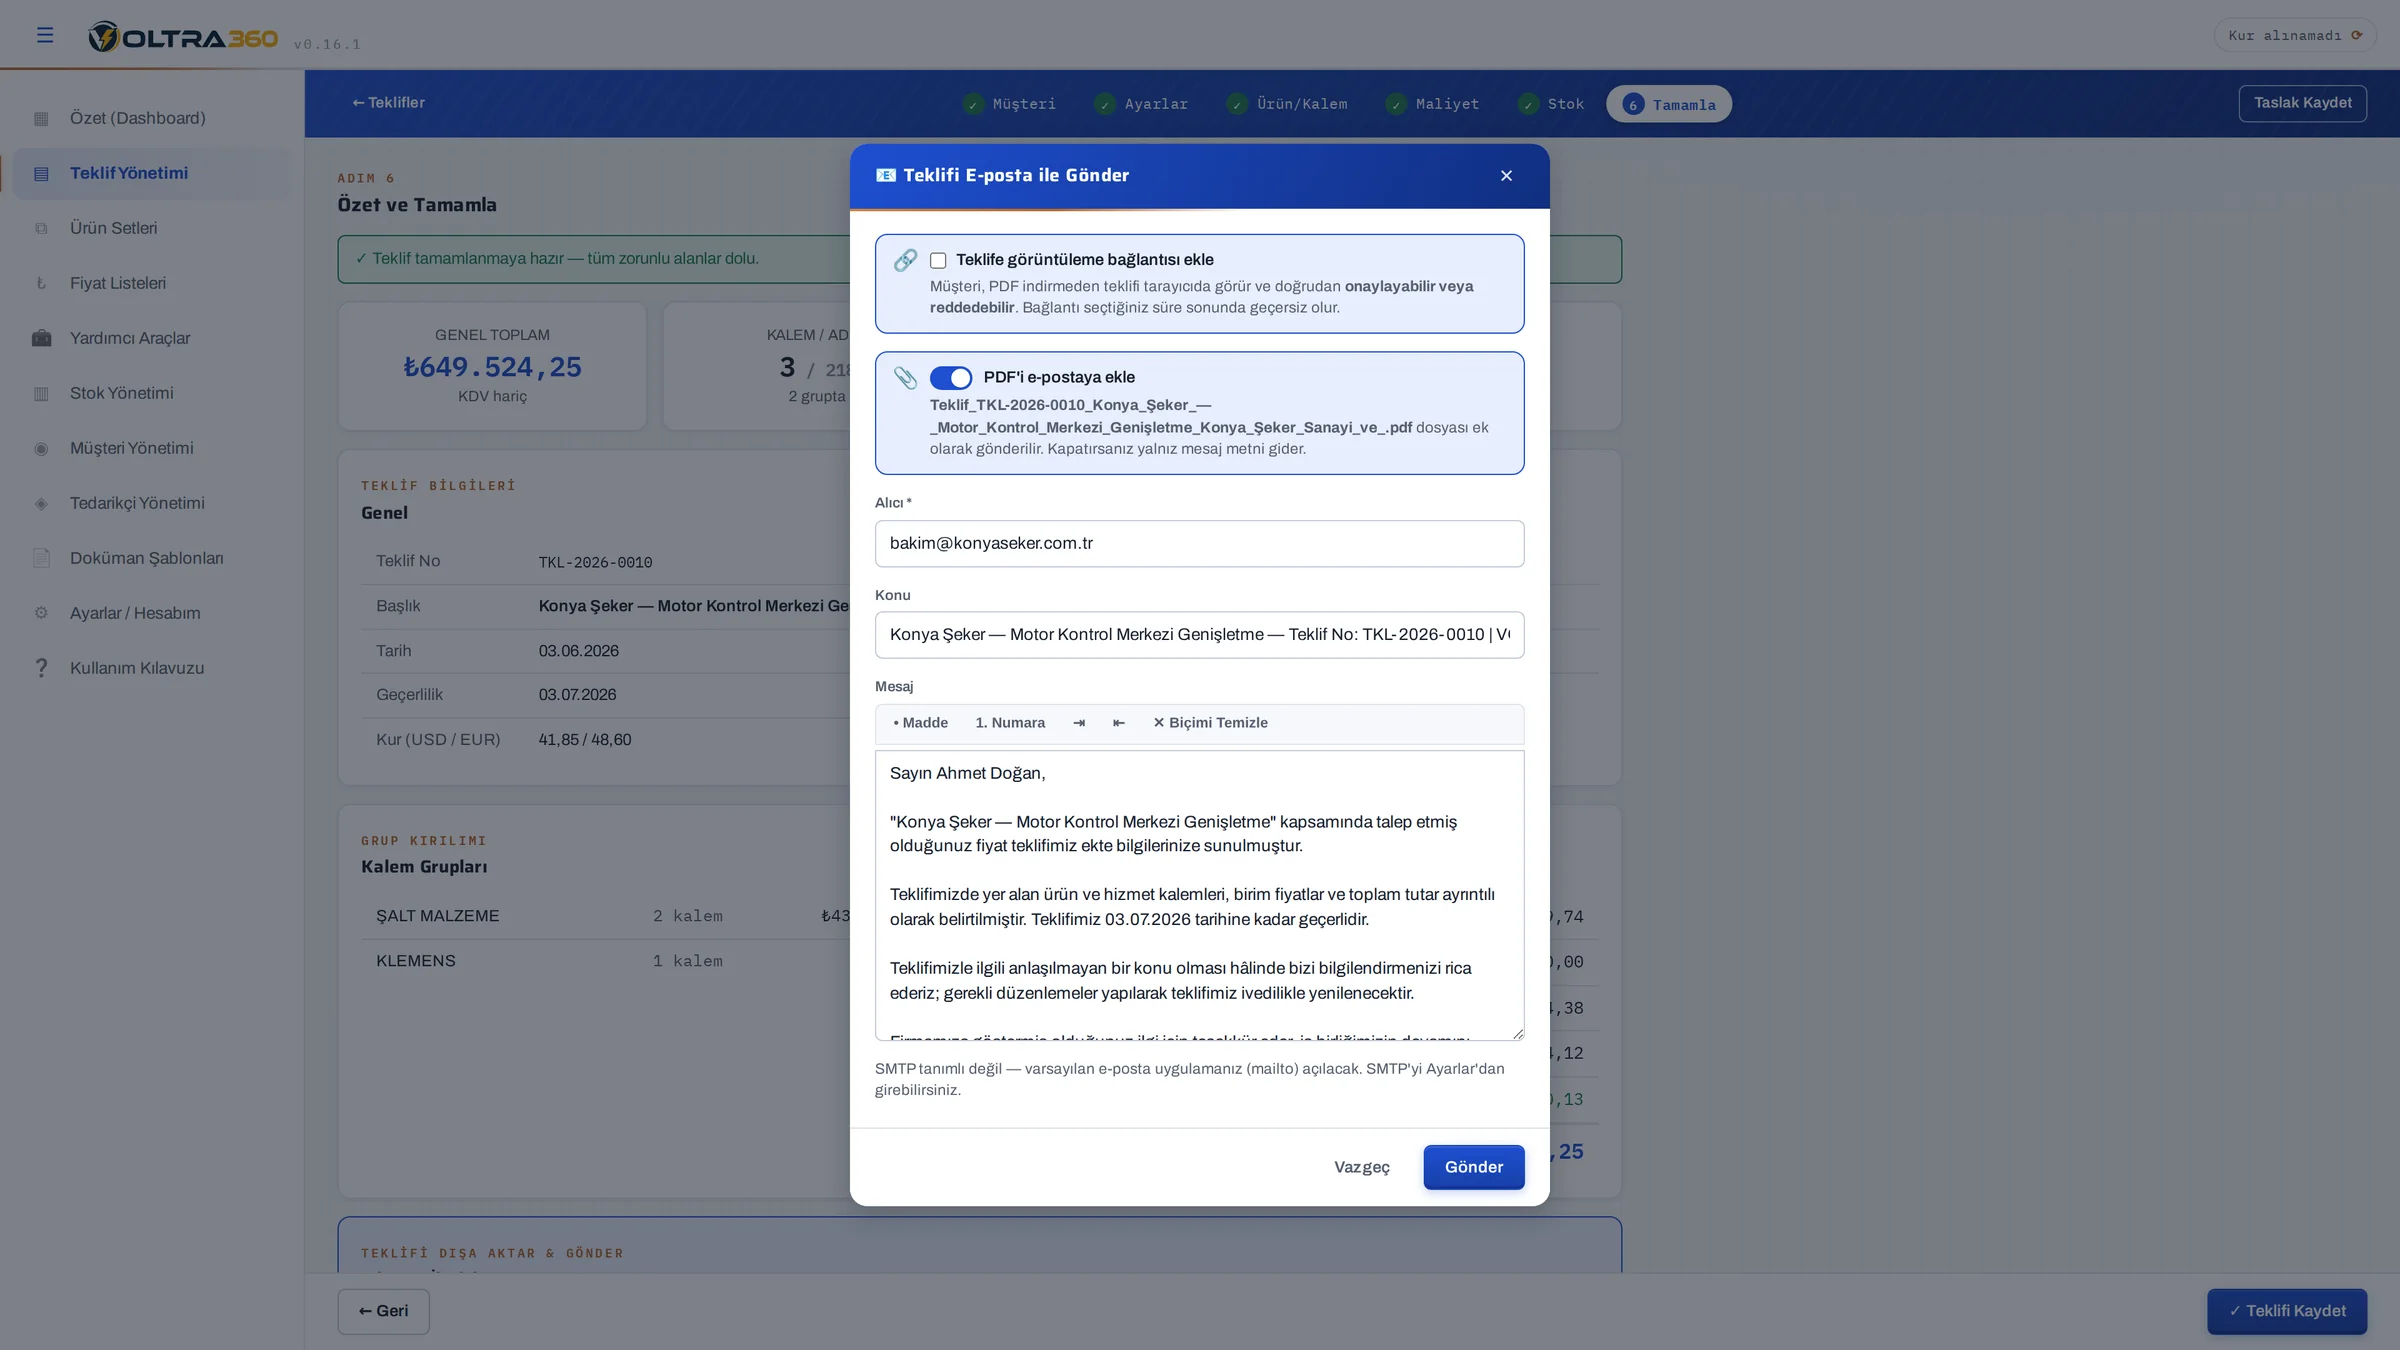Screen dimensions: 2400x1350
Task: Click the Ürün Setleri sidebar icon
Action: [x=41, y=229]
